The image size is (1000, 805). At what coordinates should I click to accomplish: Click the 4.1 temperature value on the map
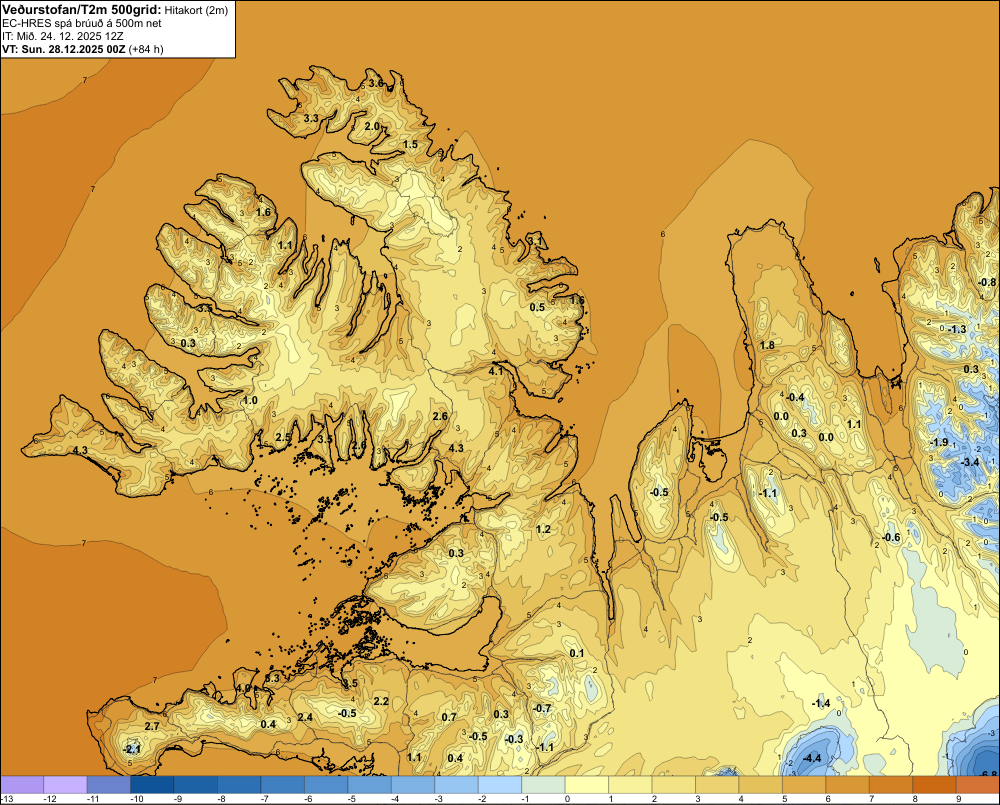tap(496, 371)
